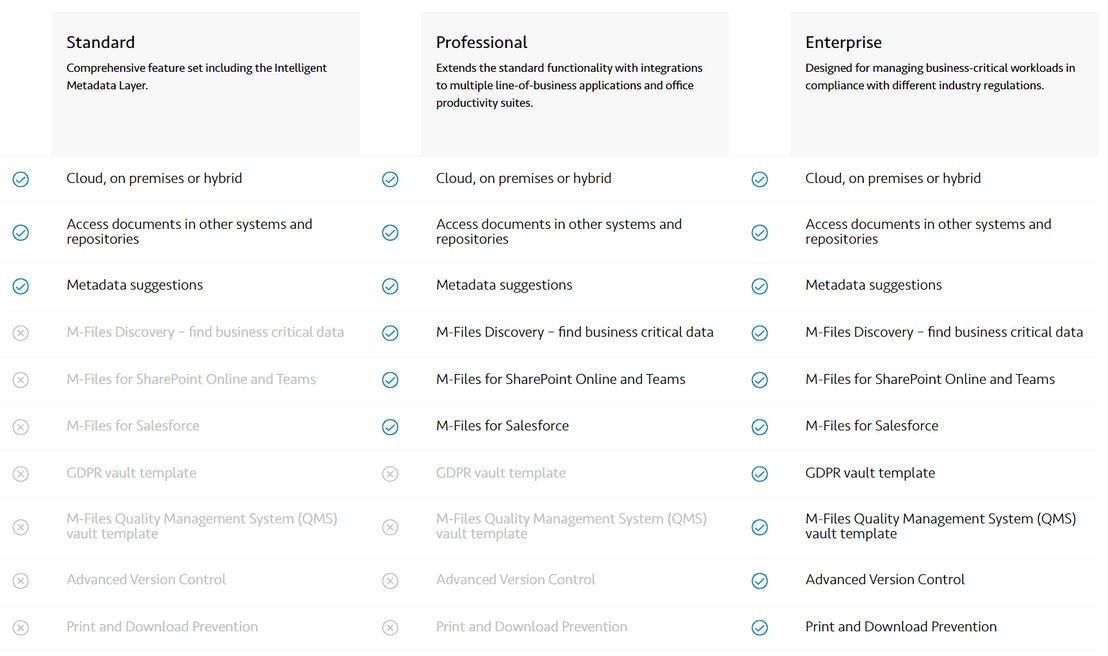
Task: Click 'Metadata suggestions' in the Professional column
Action: click(504, 285)
